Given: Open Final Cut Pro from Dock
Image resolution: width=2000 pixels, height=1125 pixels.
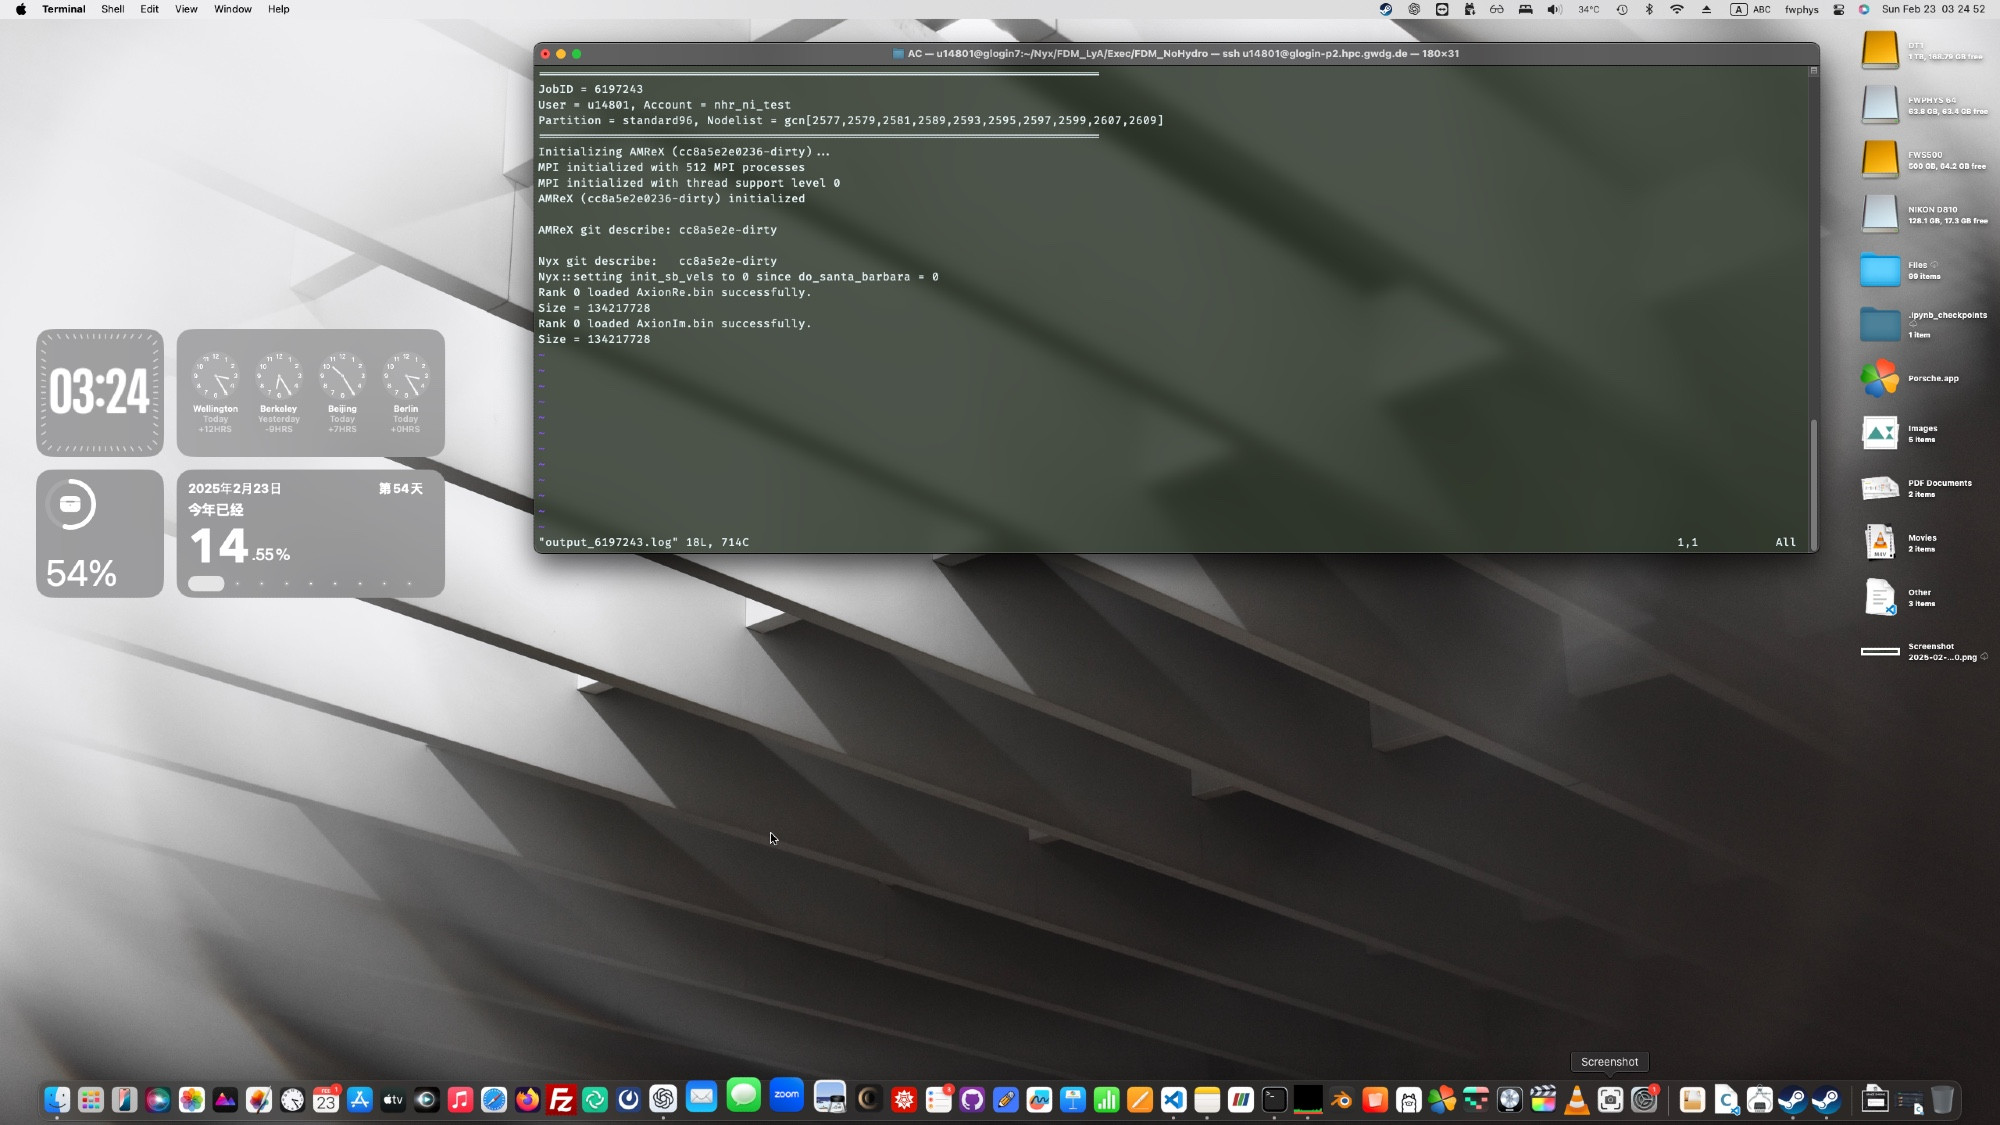Looking at the screenshot, I should pyautogui.click(x=1543, y=1100).
